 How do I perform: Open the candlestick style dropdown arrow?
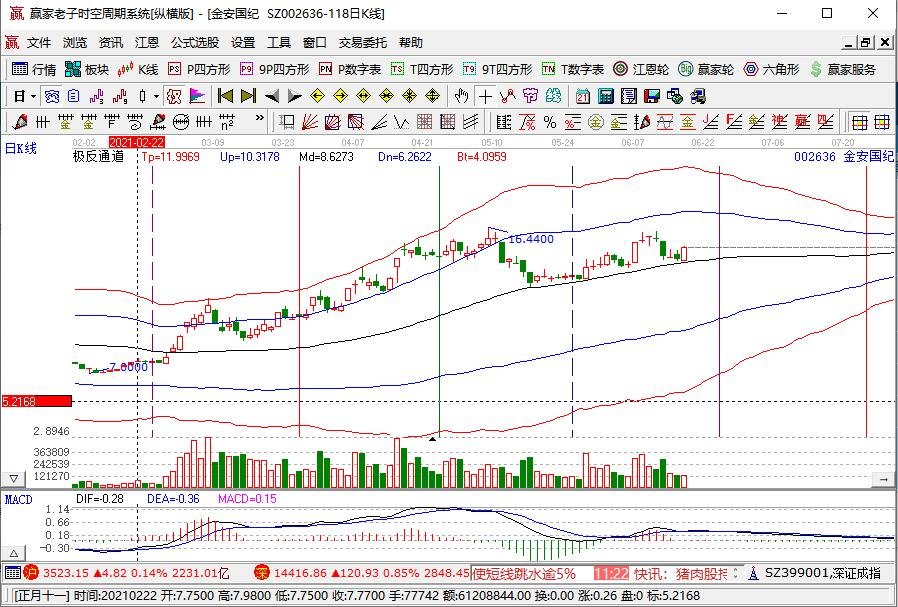coord(156,96)
